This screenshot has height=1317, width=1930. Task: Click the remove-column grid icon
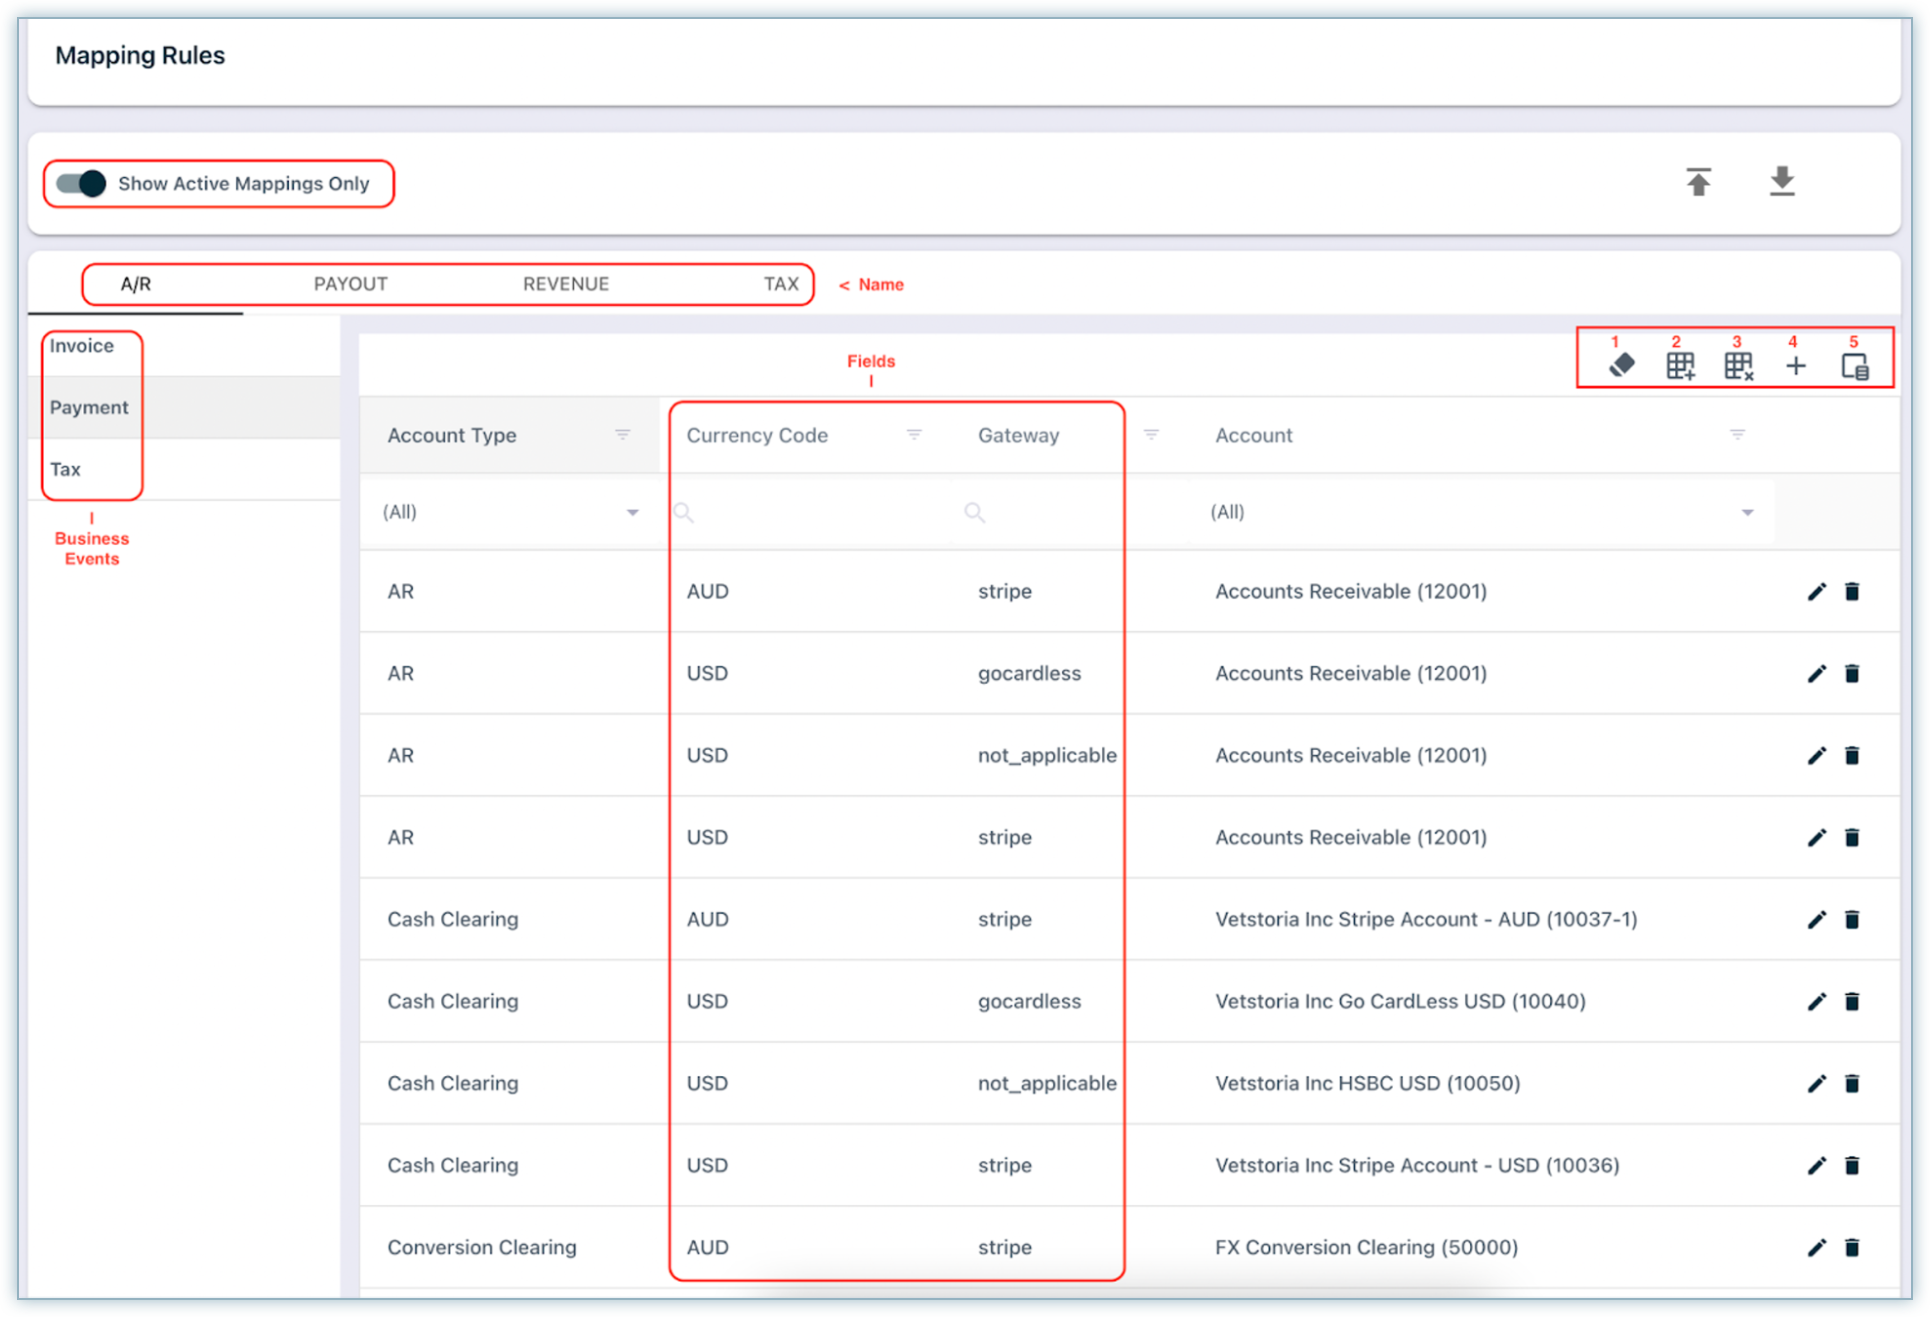pos(1738,366)
